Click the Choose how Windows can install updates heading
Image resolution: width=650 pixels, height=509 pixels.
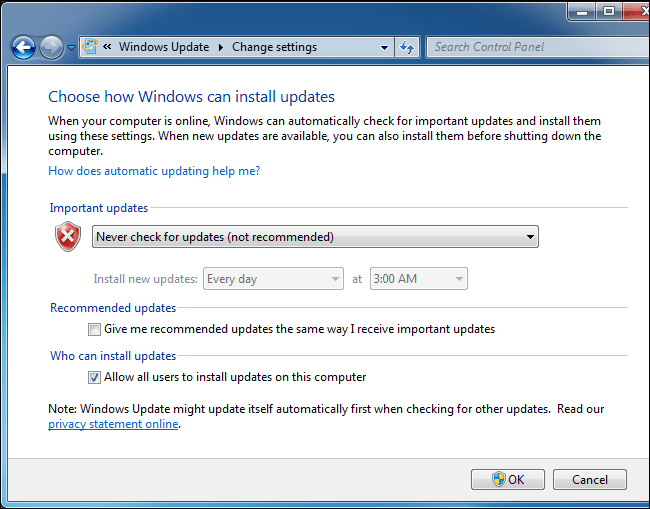tap(192, 97)
